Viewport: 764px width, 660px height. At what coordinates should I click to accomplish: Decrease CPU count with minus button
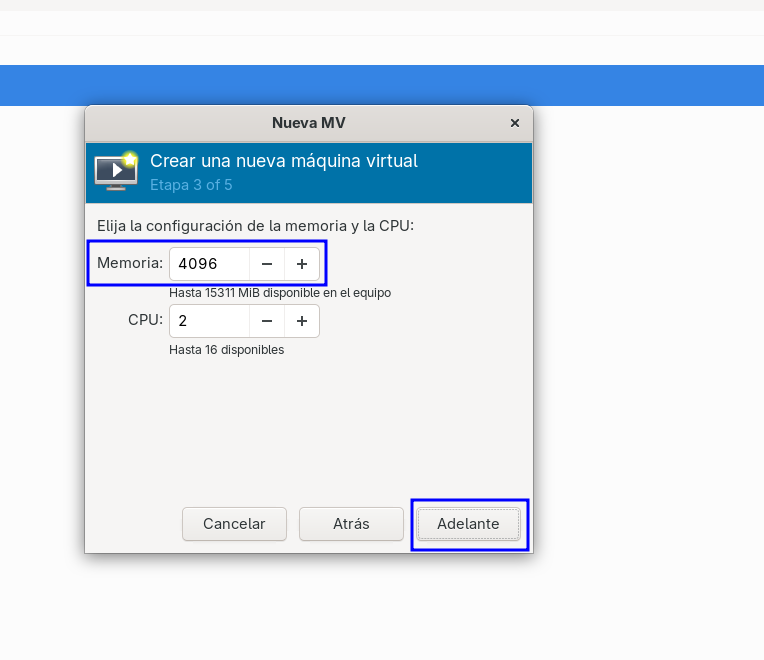coord(267,321)
